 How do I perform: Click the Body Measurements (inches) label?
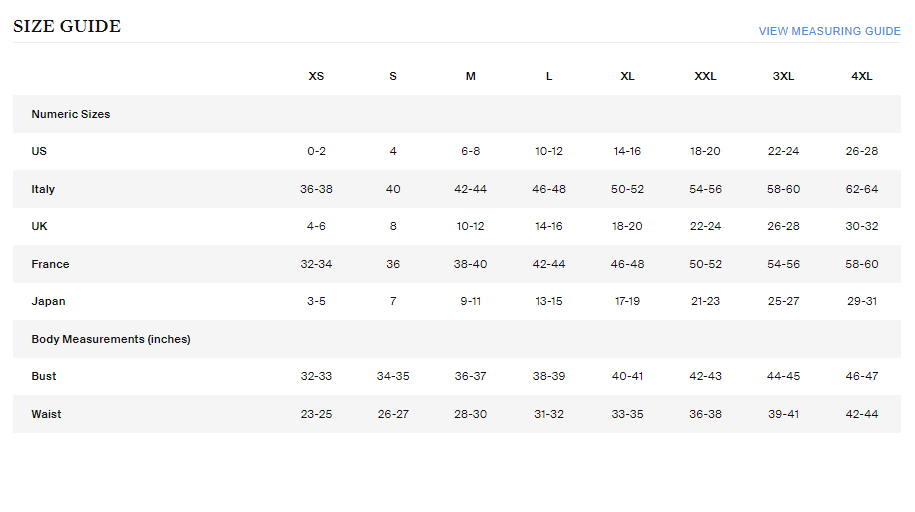[x=111, y=339]
